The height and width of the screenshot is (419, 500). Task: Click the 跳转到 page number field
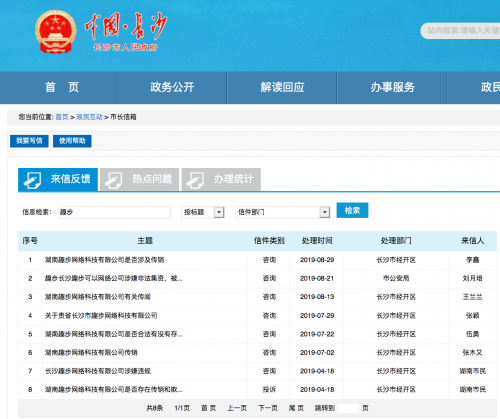(x=348, y=408)
